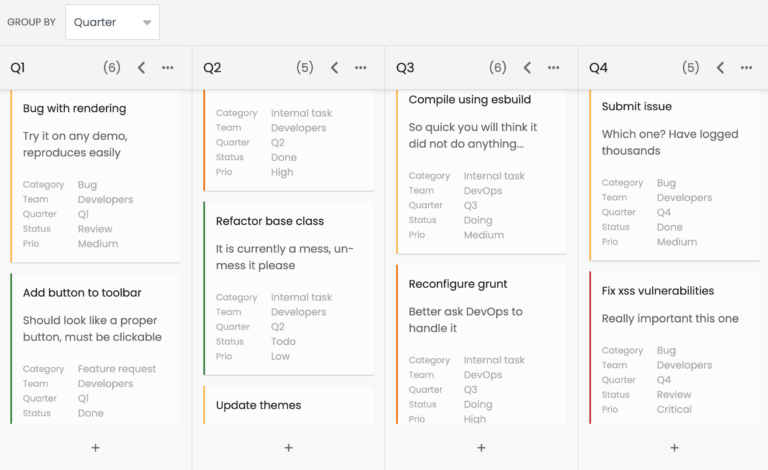Select 'Done' status on Submit issue card

670,227
